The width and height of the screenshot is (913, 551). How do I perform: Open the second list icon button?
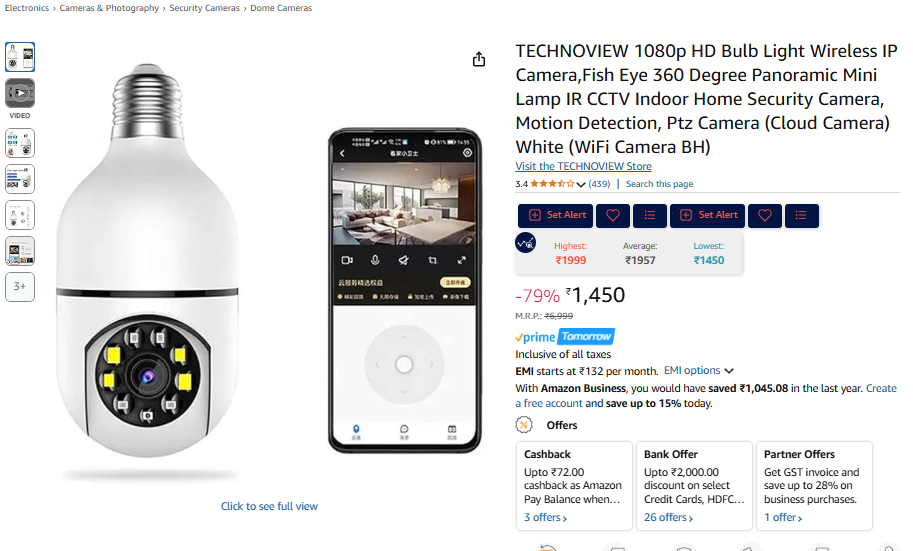801,216
